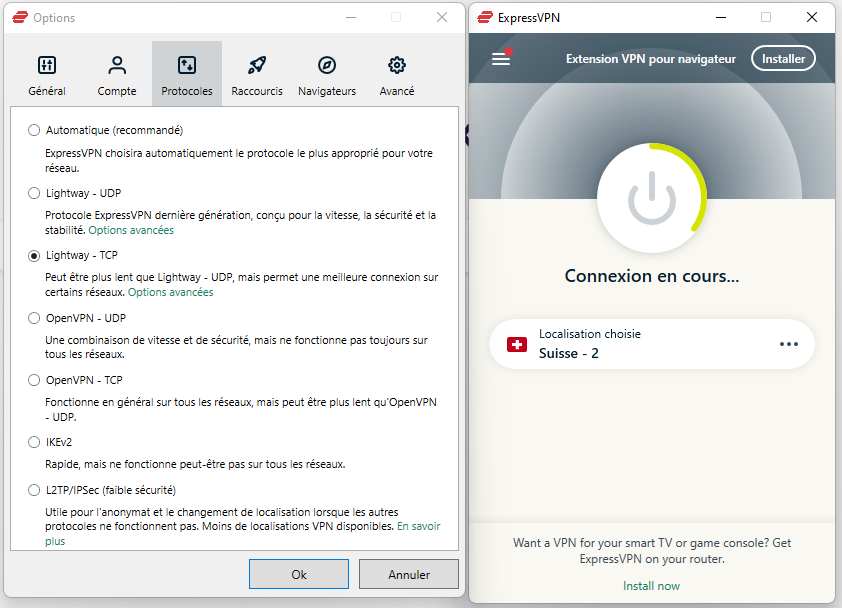This screenshot has width=842, height=608.
Task: Open Options avancées link under Lightway TCP
Action: (x=170, y=292)
